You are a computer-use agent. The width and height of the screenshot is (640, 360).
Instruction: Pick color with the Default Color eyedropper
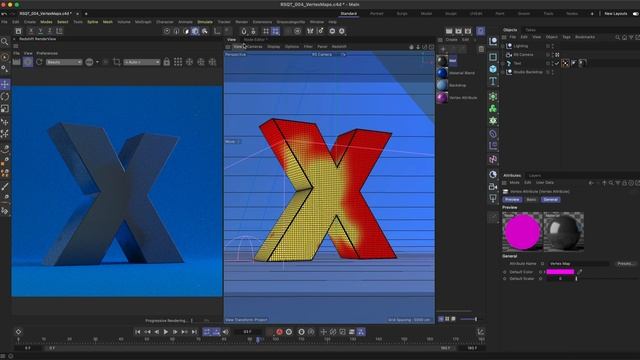click(579, 271)
